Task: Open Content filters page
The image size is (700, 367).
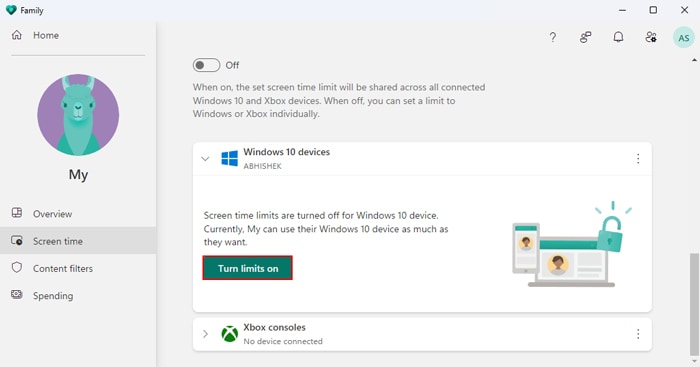Action: 78,268
